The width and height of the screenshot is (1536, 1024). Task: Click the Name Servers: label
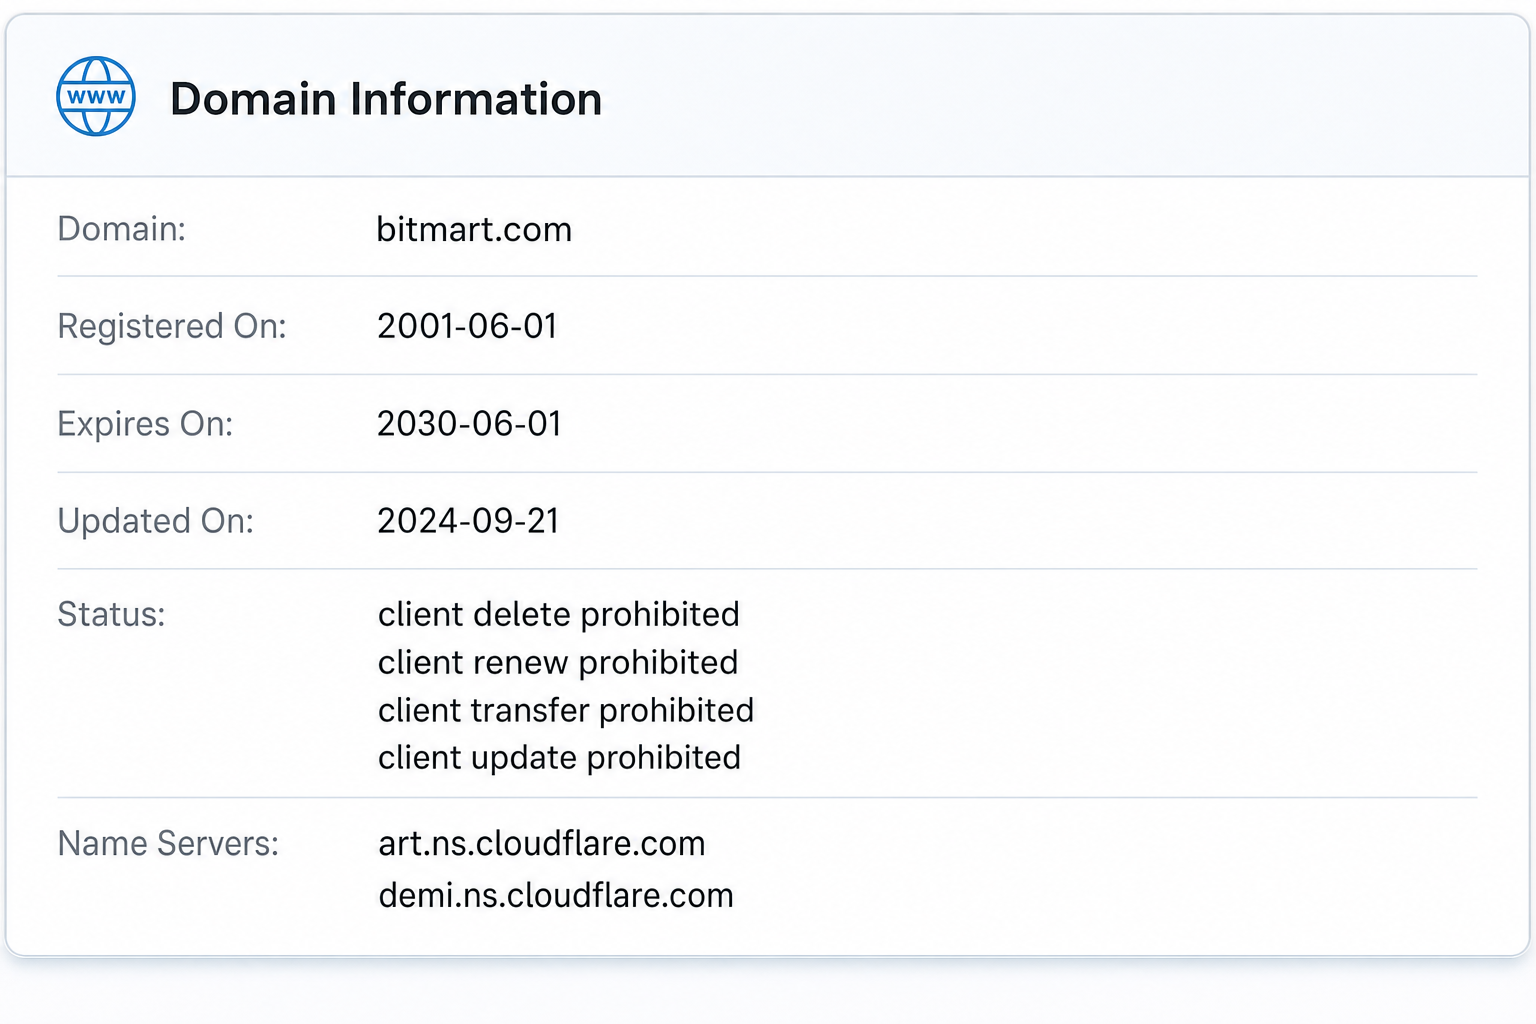[168, 843]
